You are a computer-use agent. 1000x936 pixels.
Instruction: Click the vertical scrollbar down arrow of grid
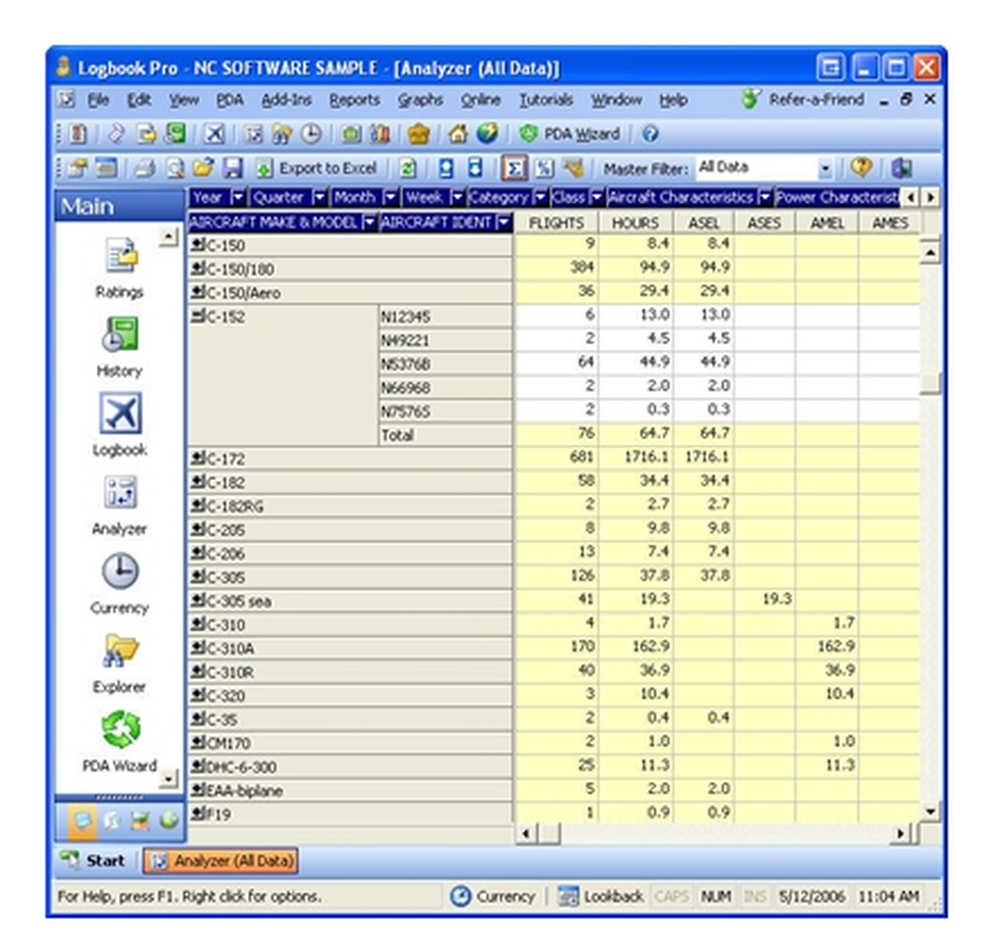point(930,812)
